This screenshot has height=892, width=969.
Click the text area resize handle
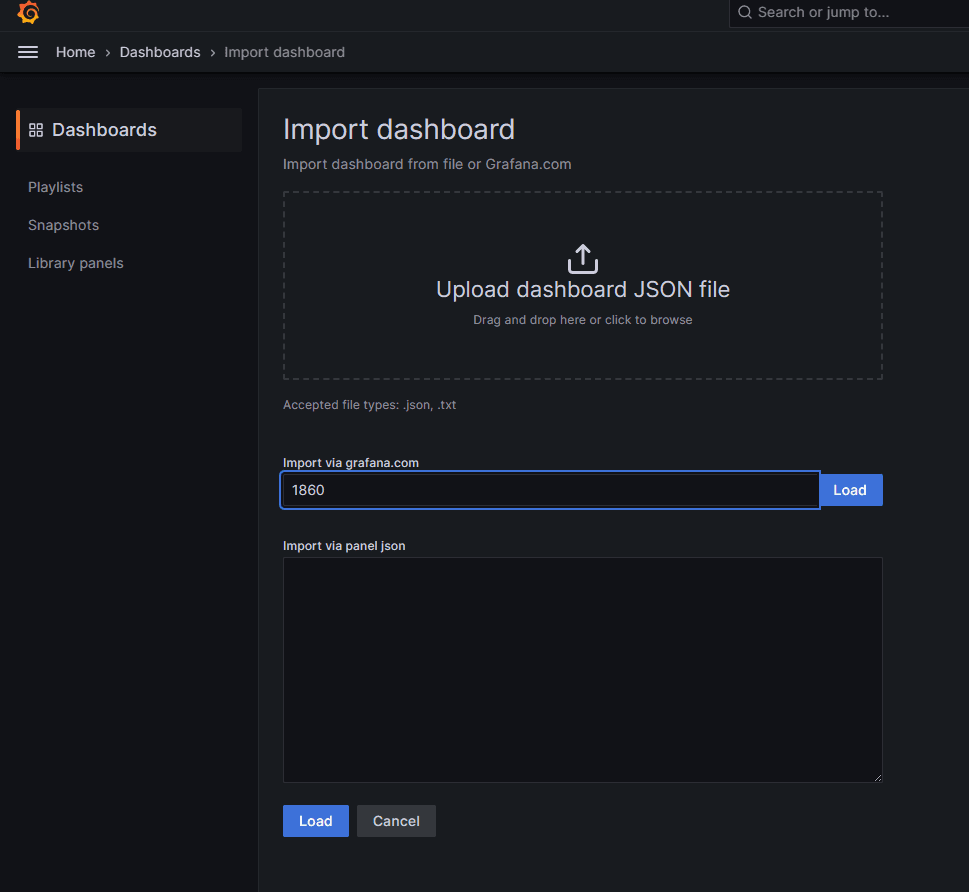(878, 778)
